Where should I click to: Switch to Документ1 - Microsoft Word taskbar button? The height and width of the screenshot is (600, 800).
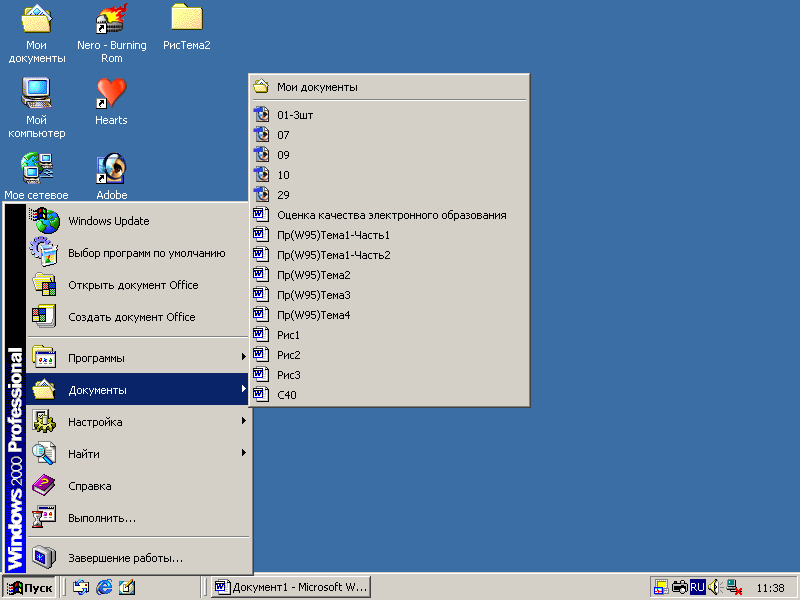click(291, 587)
